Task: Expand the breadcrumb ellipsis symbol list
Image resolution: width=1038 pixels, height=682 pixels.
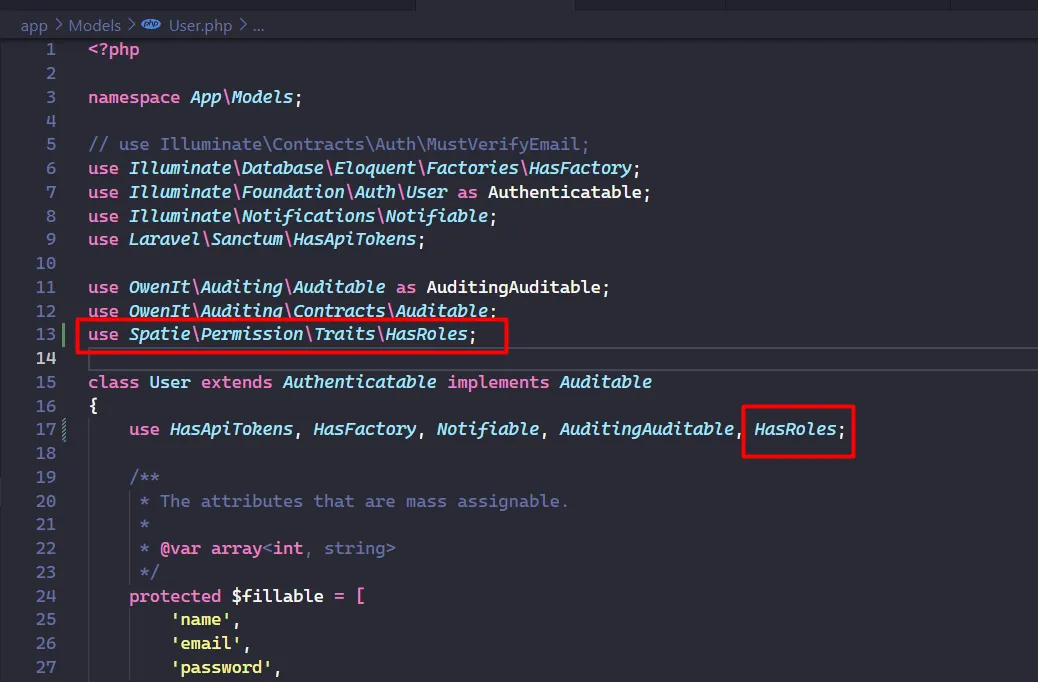Action: 258,26
